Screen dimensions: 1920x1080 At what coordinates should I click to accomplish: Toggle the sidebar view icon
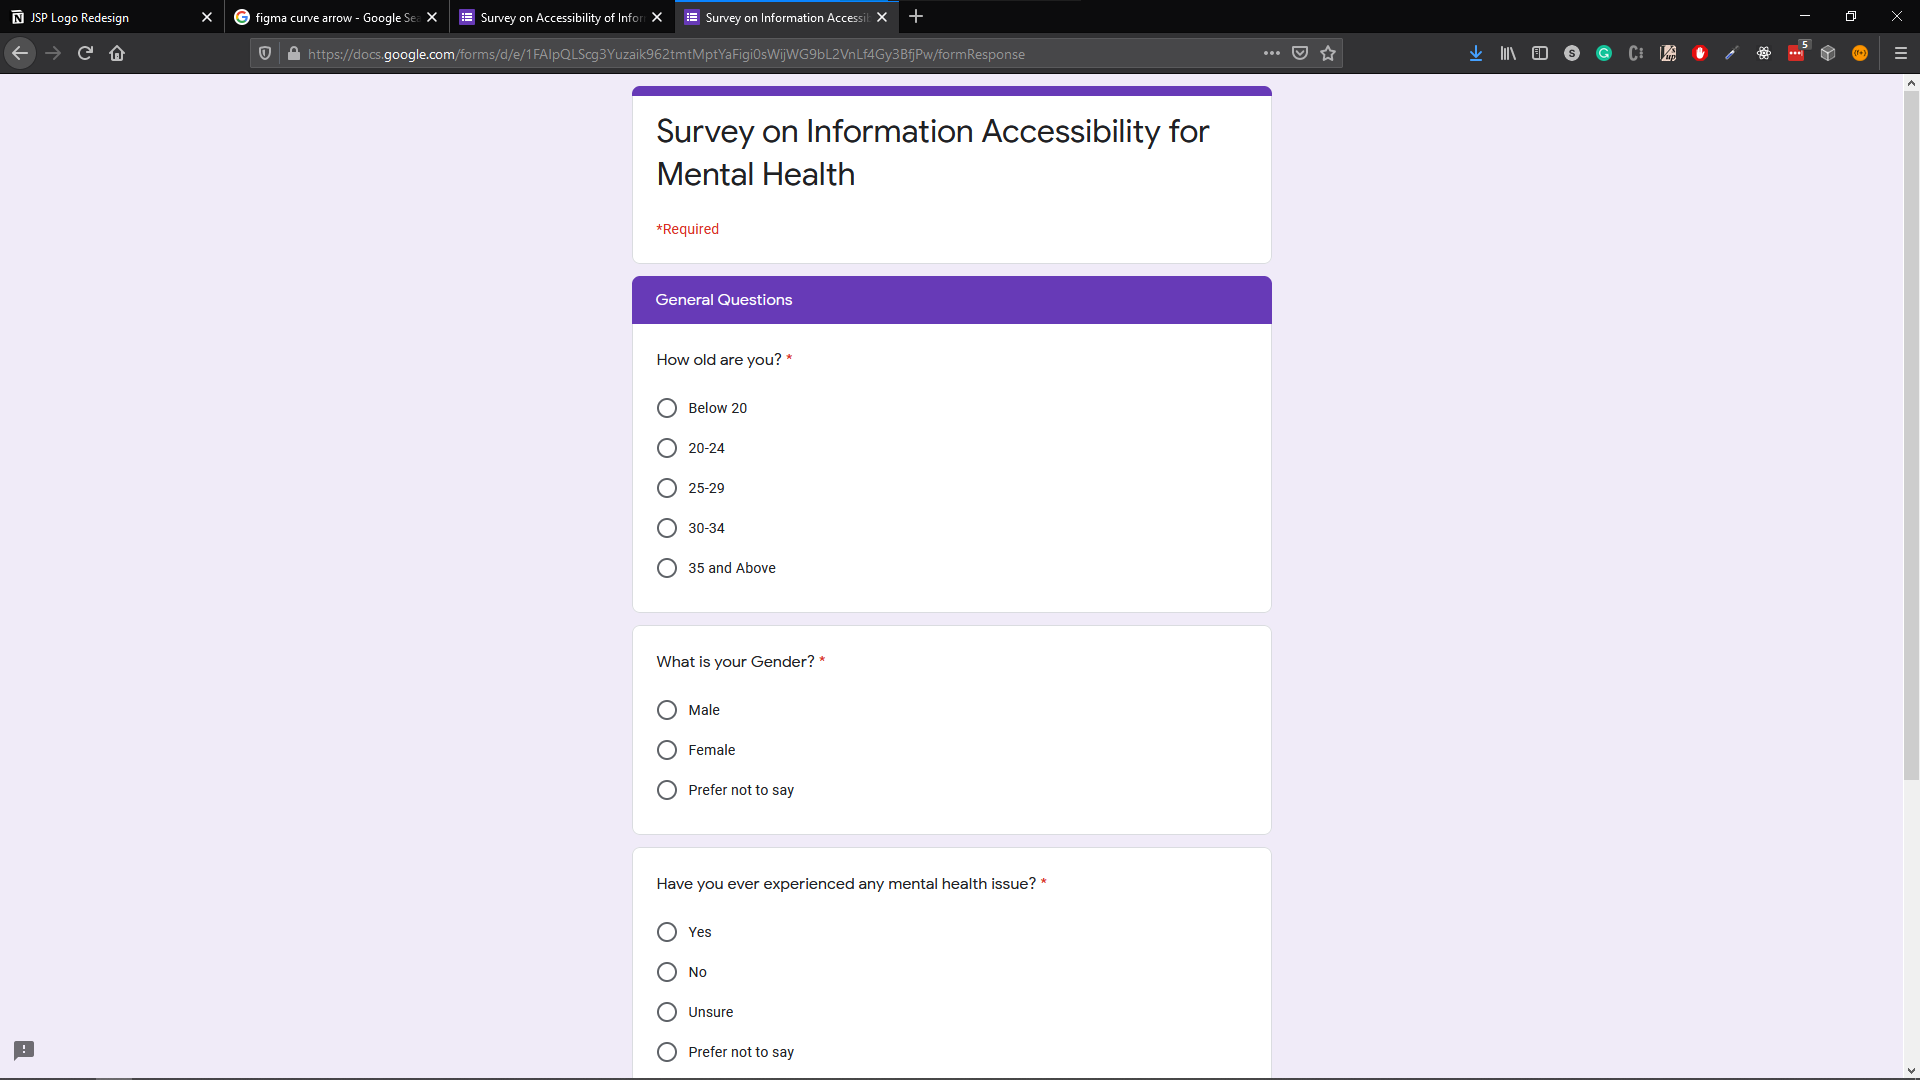tap(1540, 53)
